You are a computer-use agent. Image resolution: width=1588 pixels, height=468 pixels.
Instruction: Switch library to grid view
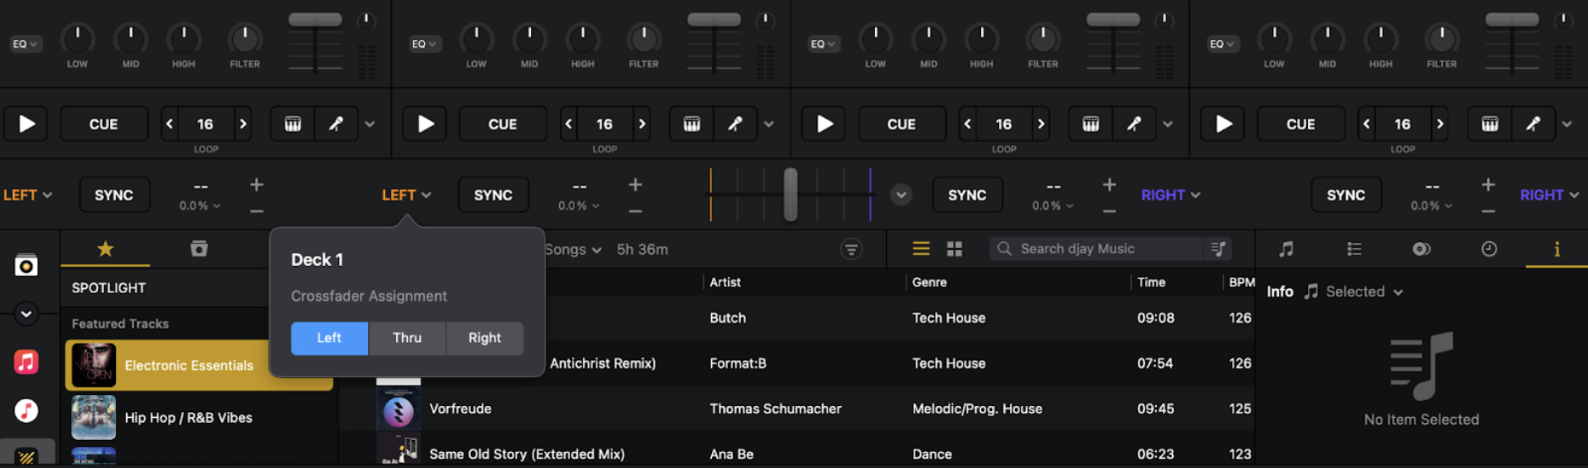tap(955, 248)
